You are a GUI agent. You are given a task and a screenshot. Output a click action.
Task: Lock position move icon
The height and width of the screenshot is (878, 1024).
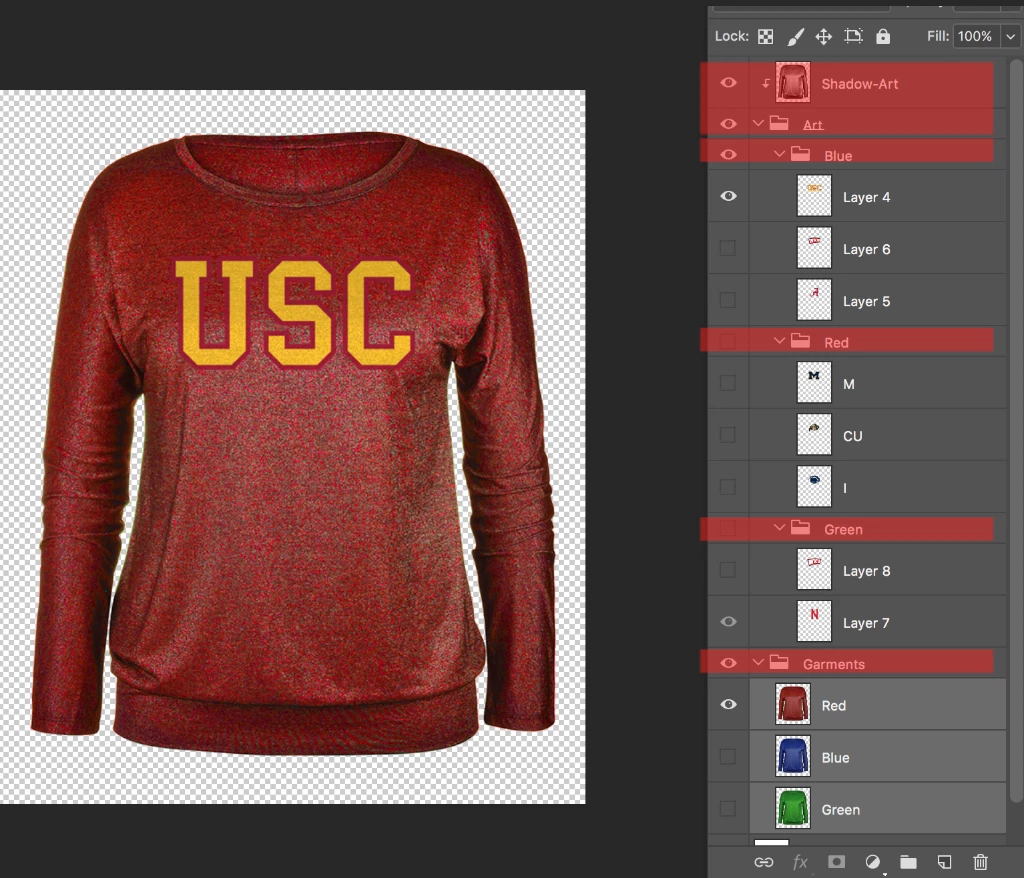[824, 37]
